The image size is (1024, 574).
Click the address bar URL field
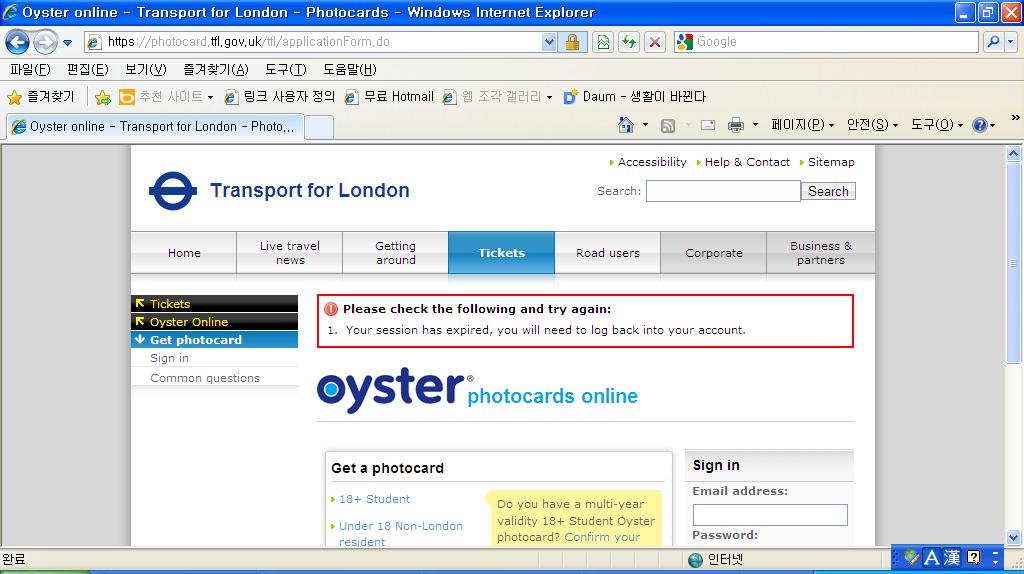(x=313, y=42)
